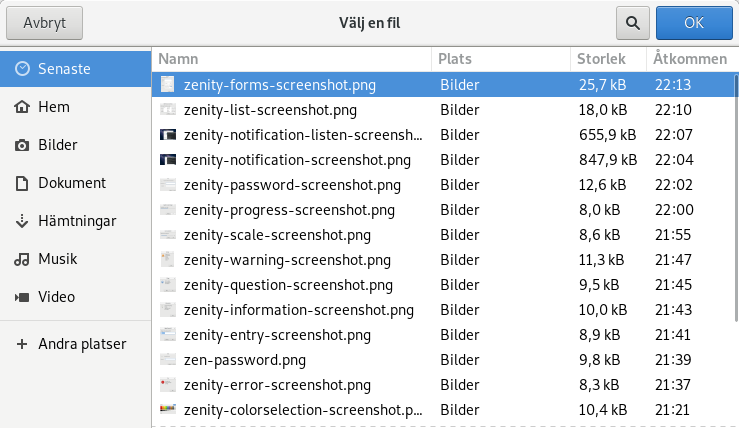Open the Hem home folder icon
This screenshot has width=739, height=428.
[x=21, y=107]
